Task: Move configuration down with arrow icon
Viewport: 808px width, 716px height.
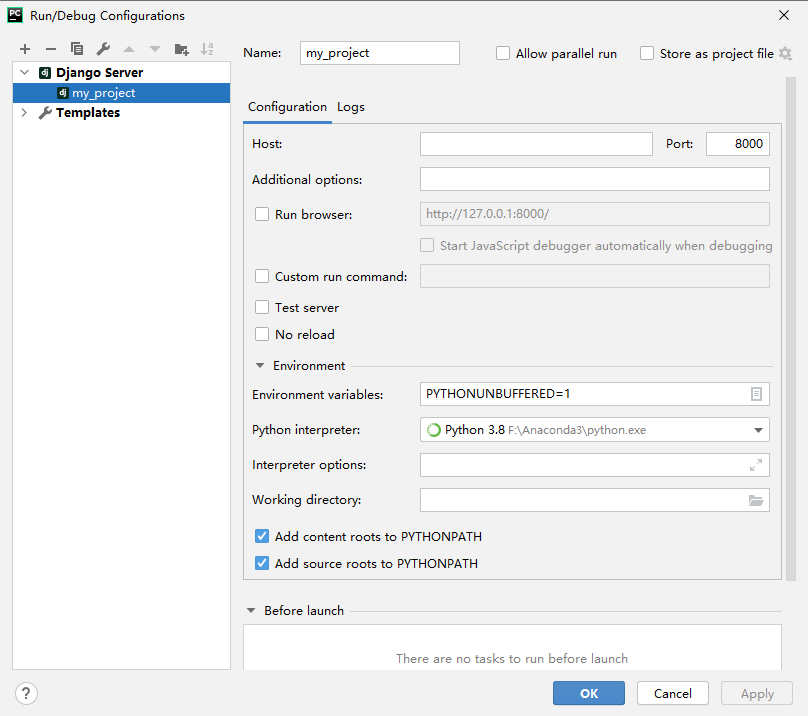Action: (x=155, y=49)
